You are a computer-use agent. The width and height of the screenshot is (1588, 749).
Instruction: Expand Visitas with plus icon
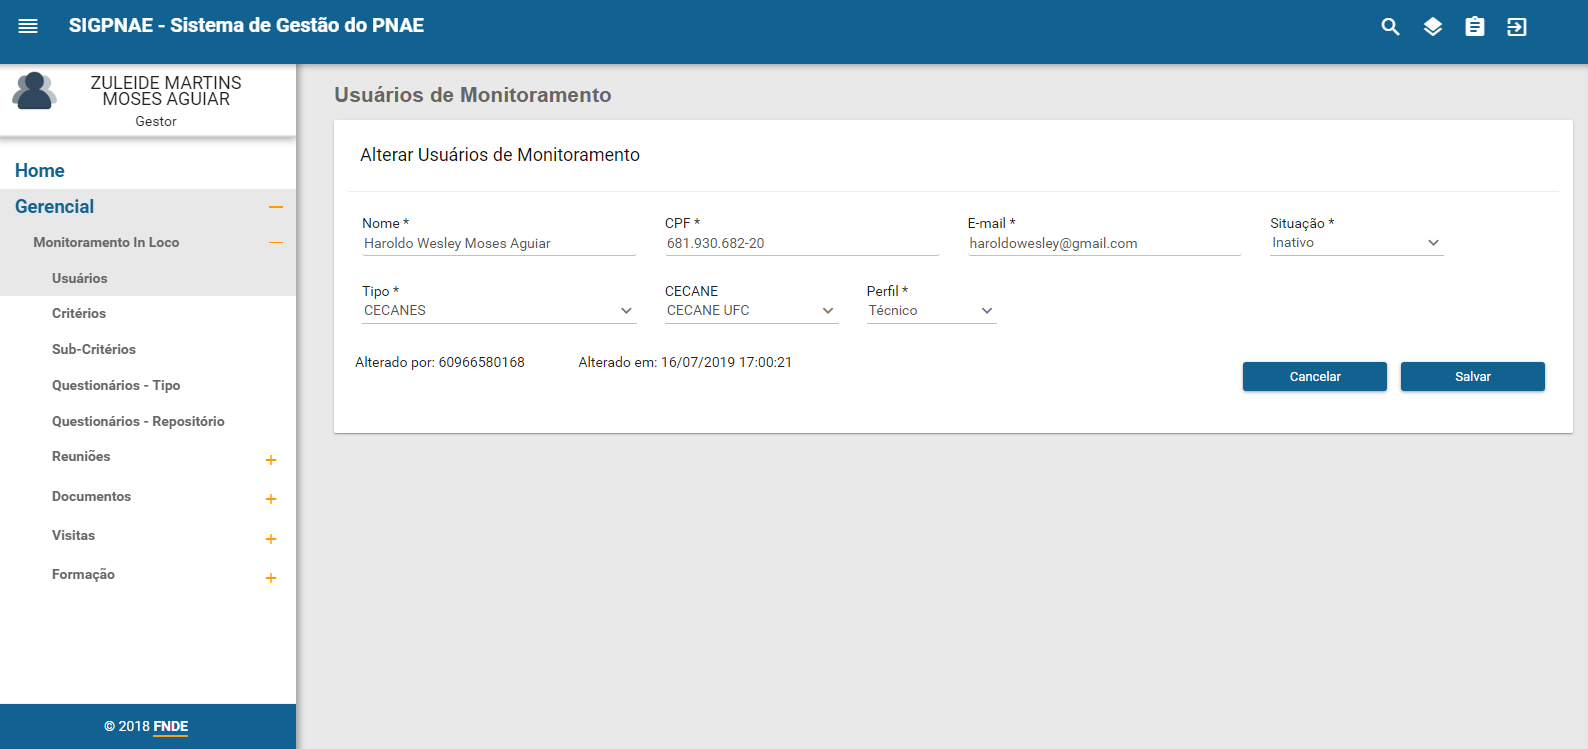coord(270,539)
